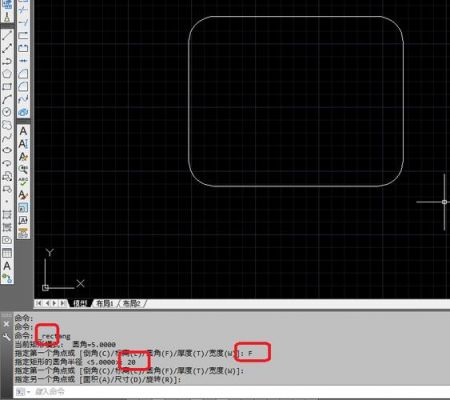Viewport: 450px width, 400px height.
Task: Select the Explode tool
Action: tap(23, 112)
